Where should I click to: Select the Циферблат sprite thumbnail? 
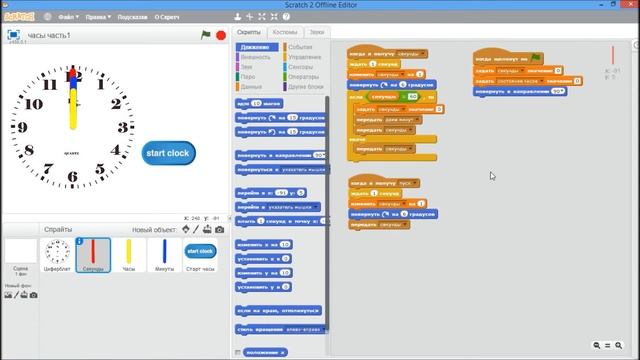click(x=57, y=255)
